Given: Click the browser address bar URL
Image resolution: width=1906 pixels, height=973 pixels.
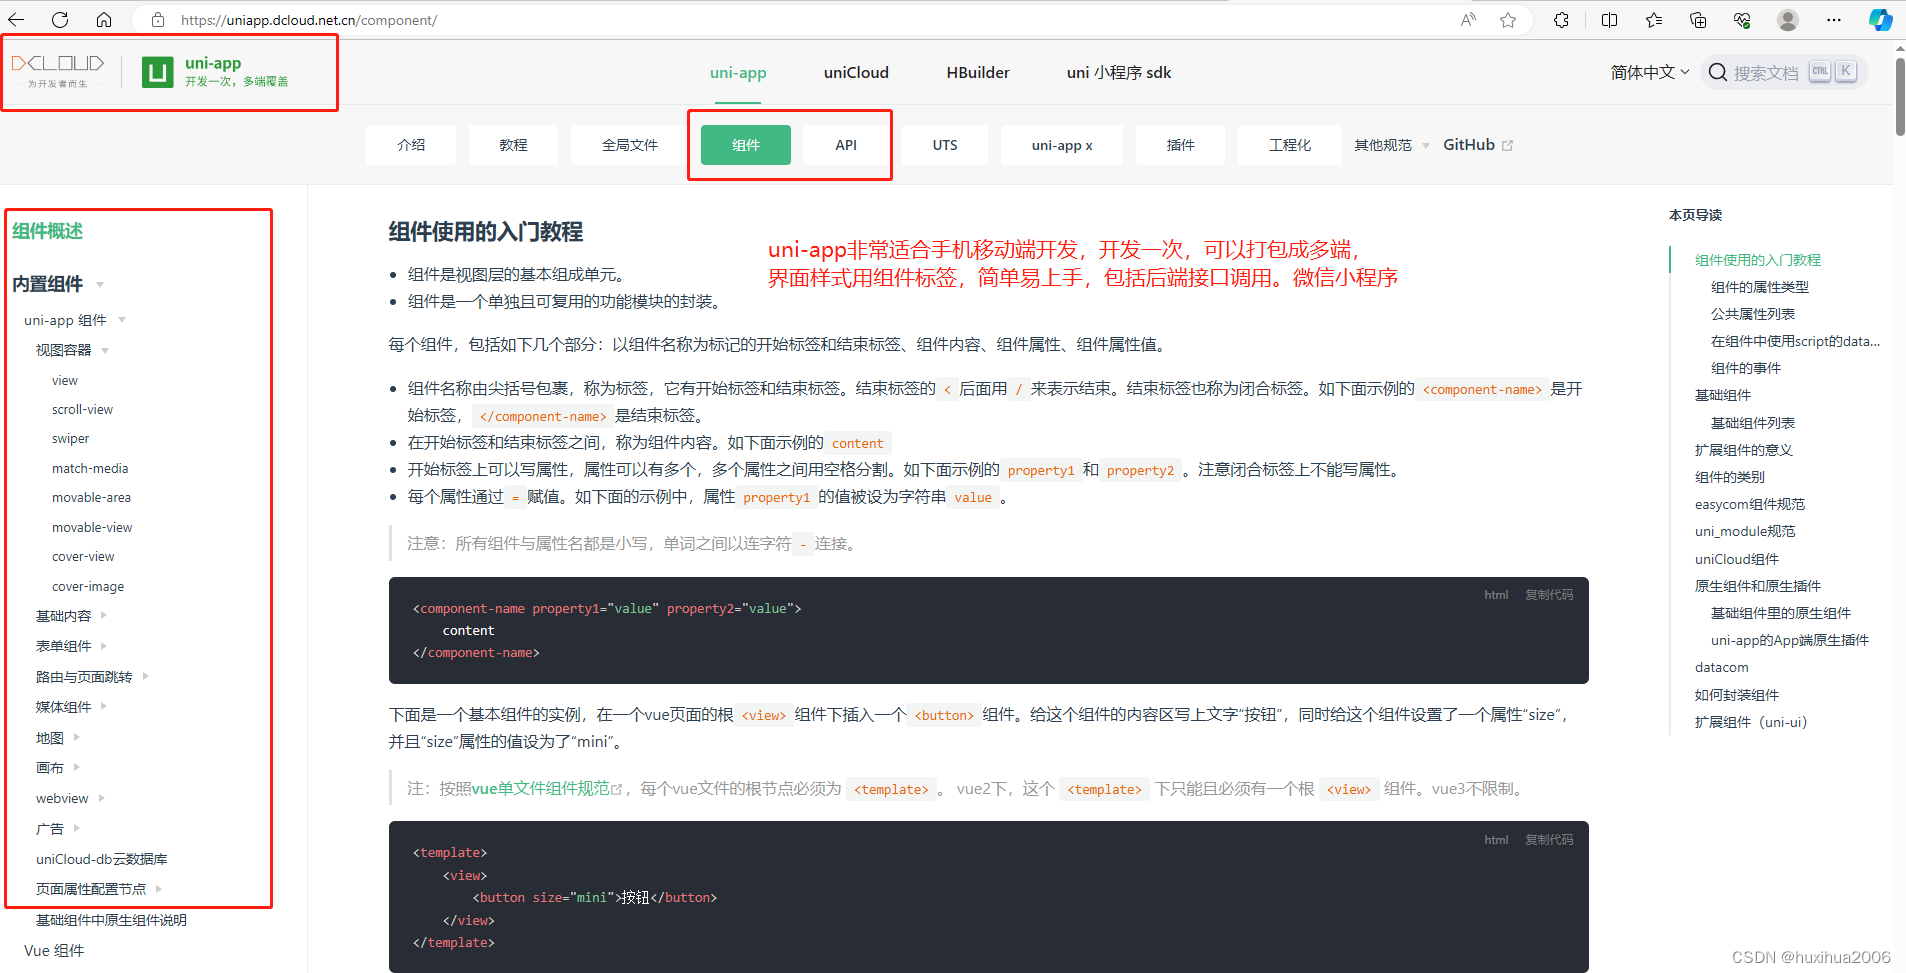Looking at the screenshot, I should coord(309,20).
